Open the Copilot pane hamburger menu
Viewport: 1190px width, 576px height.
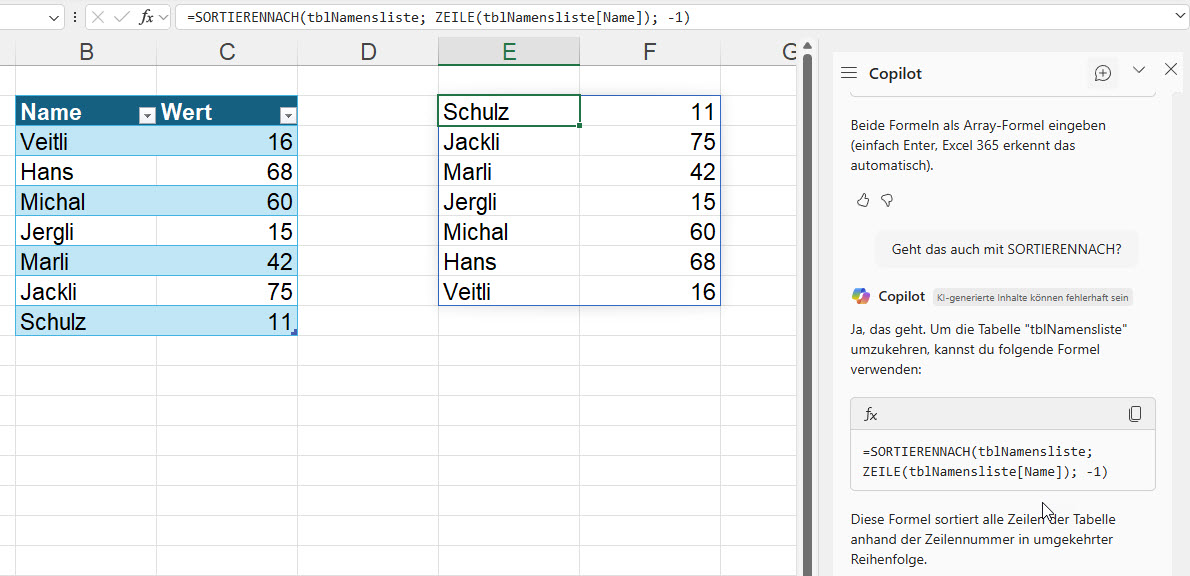[849, 73]
